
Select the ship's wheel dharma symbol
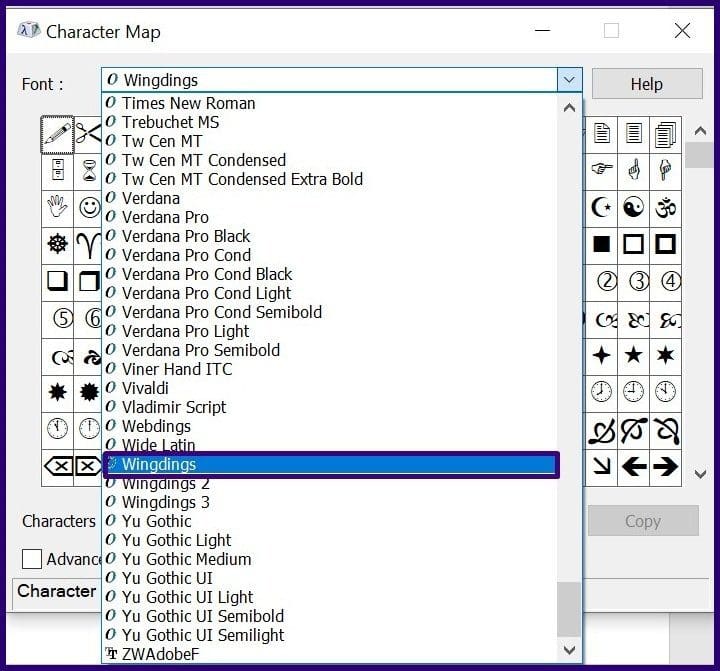pos(57,244)
